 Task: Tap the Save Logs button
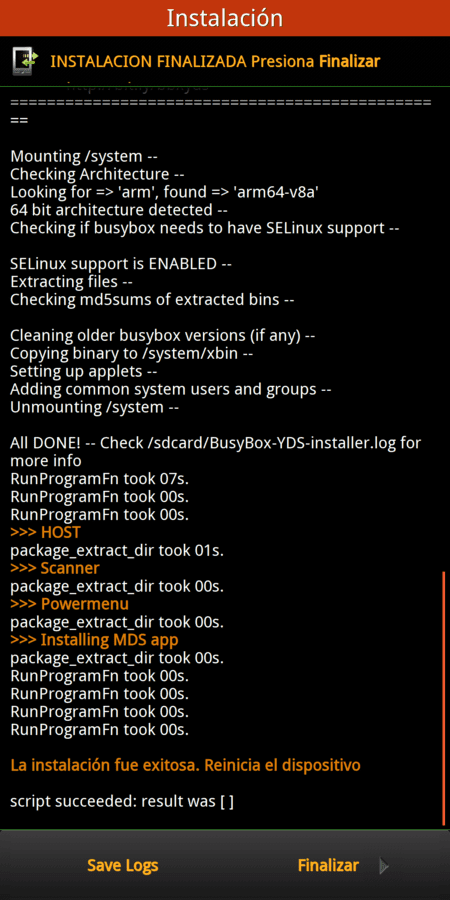click(122, 866)
